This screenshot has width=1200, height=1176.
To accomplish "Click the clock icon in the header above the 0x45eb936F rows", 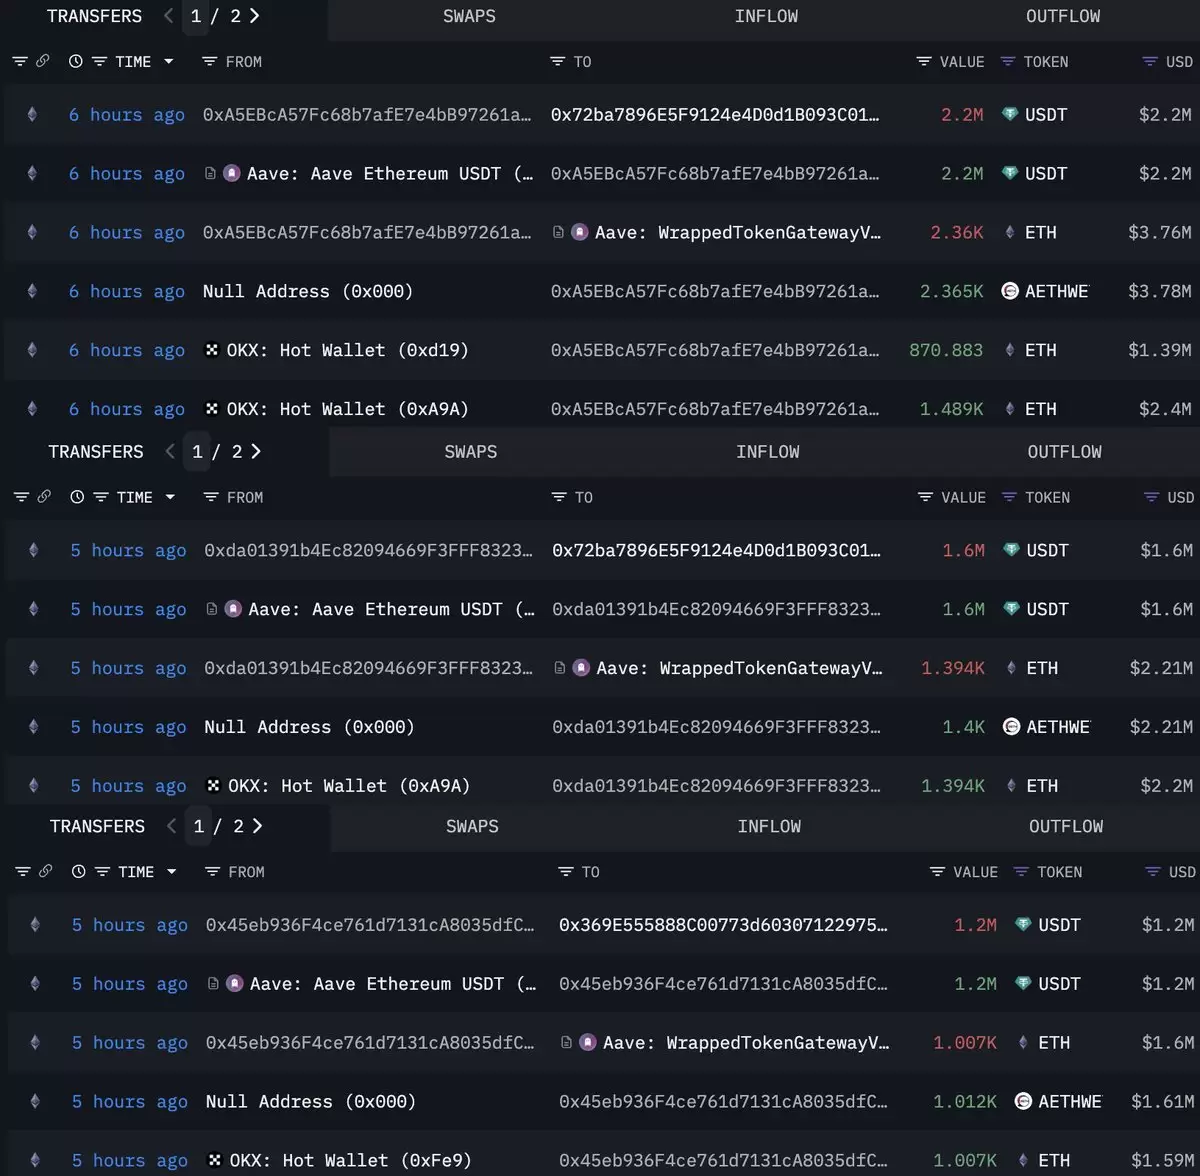I will (79, 872).
